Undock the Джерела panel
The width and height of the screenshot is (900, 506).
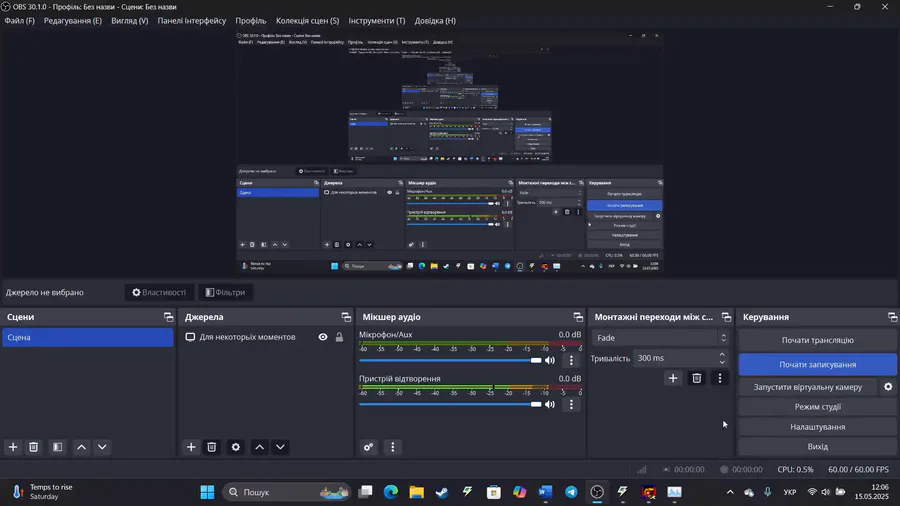(x=346, y=317)
